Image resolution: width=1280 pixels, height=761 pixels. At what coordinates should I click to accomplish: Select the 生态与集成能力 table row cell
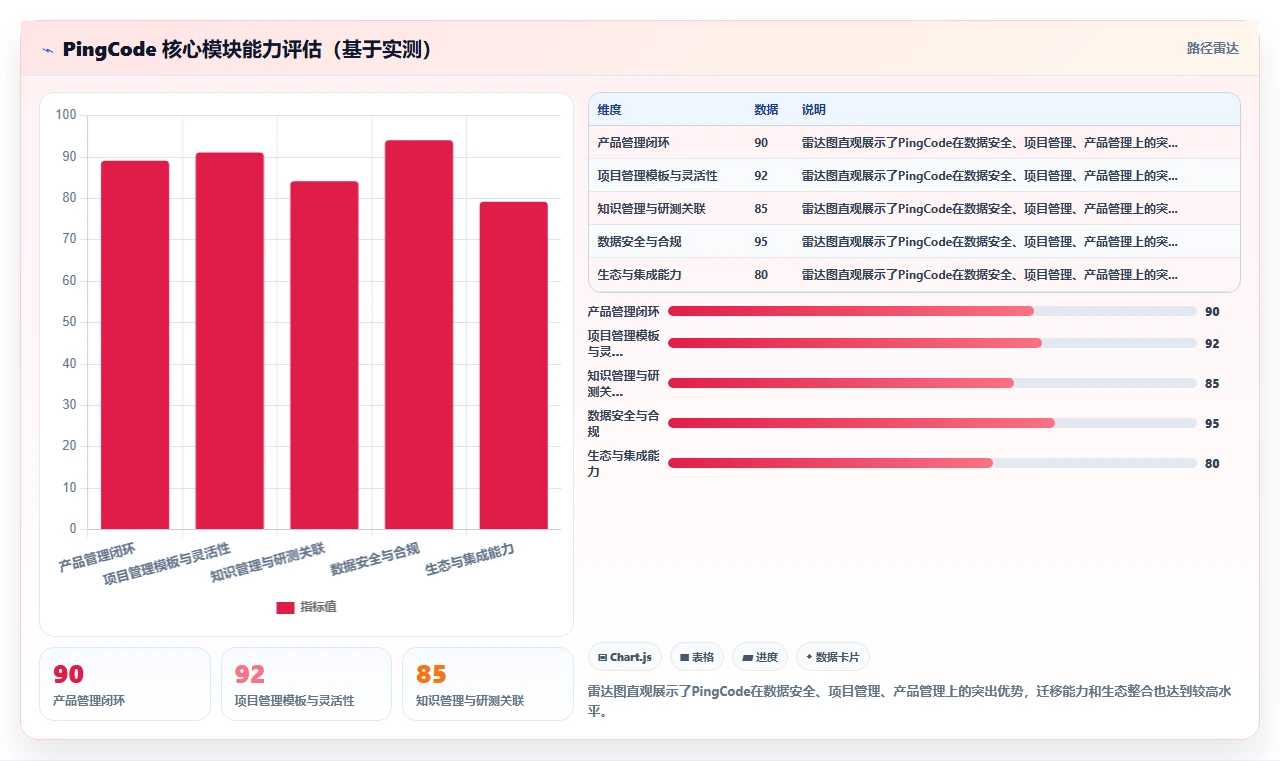(x=639, y=275)
